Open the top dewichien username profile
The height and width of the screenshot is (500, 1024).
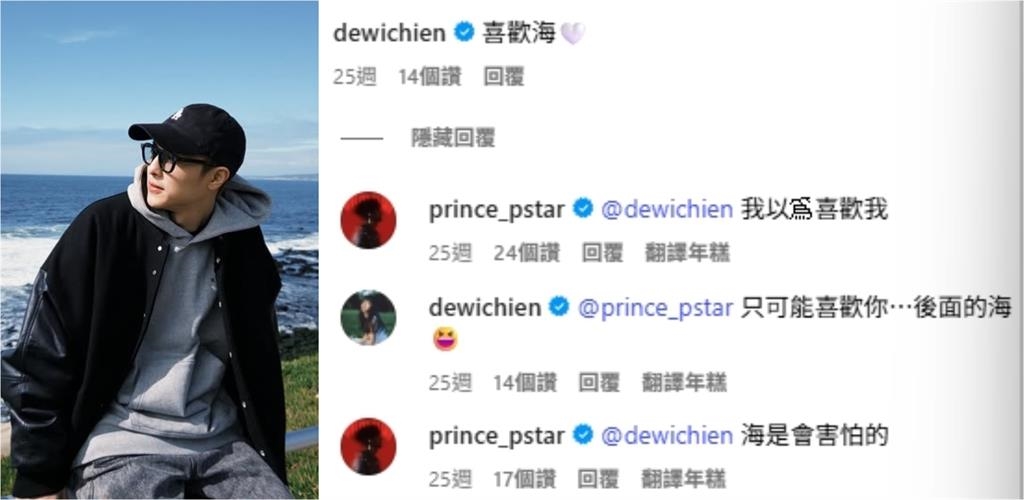click(390, 33)
